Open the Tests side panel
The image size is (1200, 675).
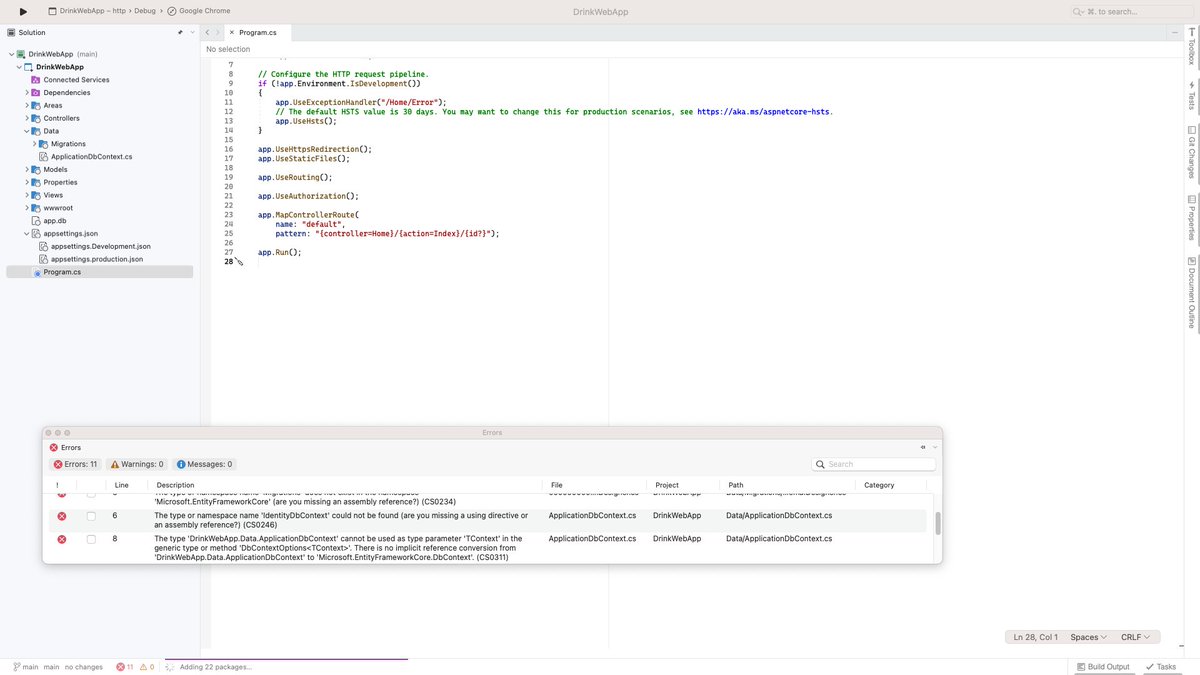coord(1191,96)
